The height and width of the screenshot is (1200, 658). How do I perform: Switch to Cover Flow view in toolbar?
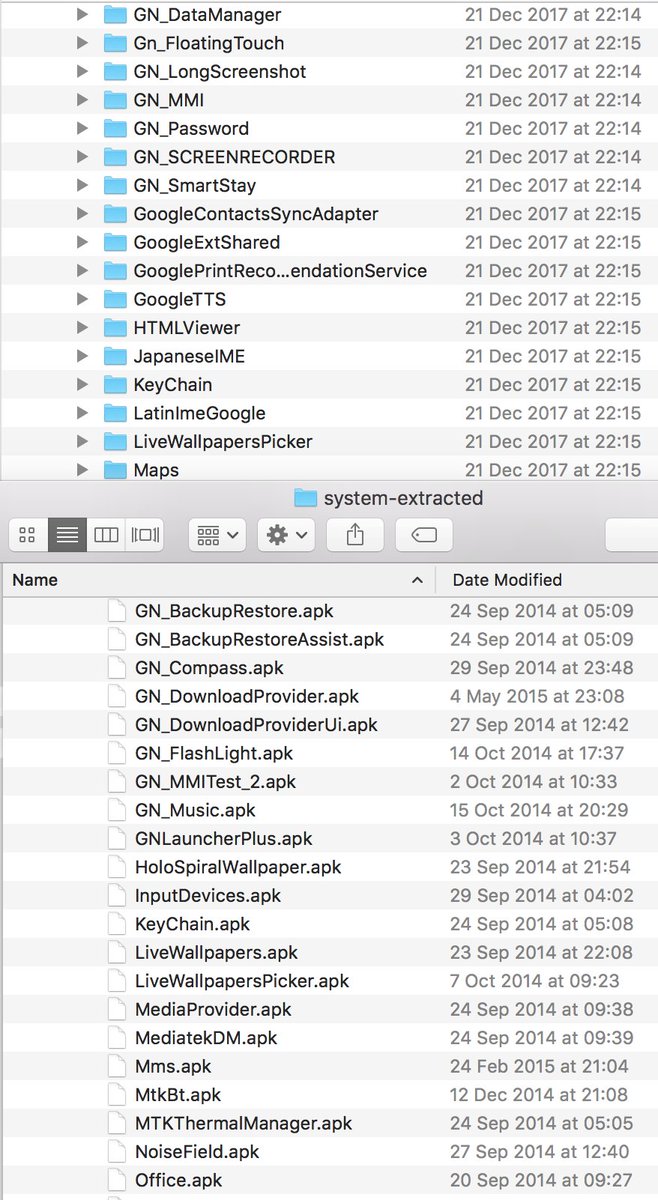pos(144,535)
